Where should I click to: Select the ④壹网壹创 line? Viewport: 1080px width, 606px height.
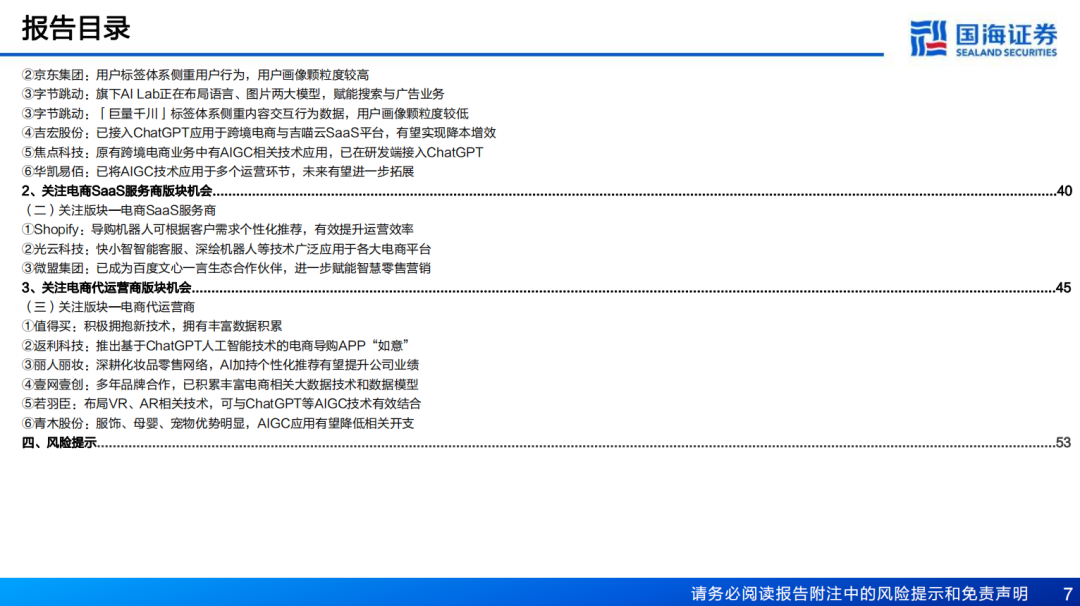point(220,384)
